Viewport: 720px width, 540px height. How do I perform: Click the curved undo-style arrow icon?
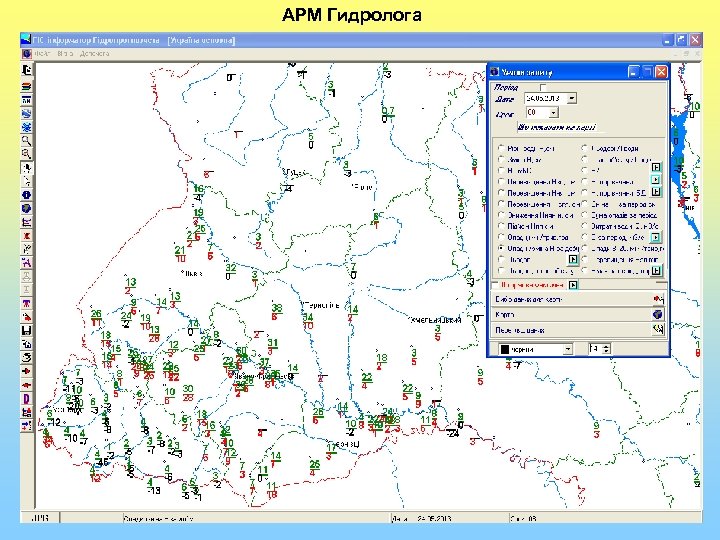click(27, 358)
